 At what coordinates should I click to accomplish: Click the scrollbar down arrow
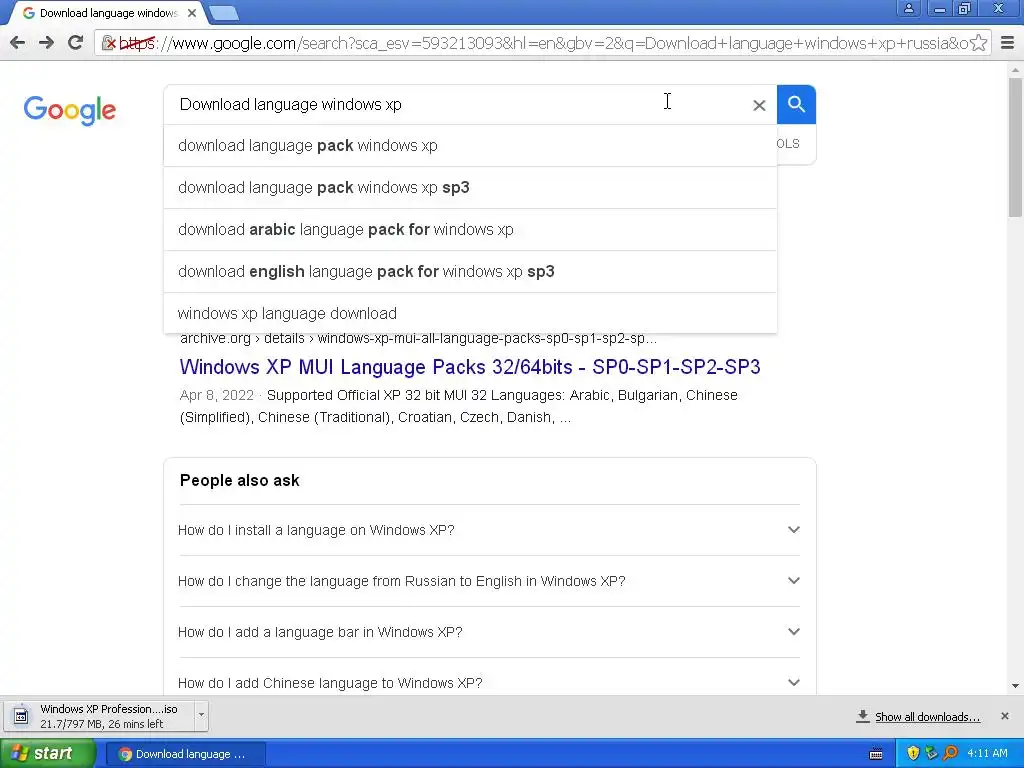(x=1015, y=686)
